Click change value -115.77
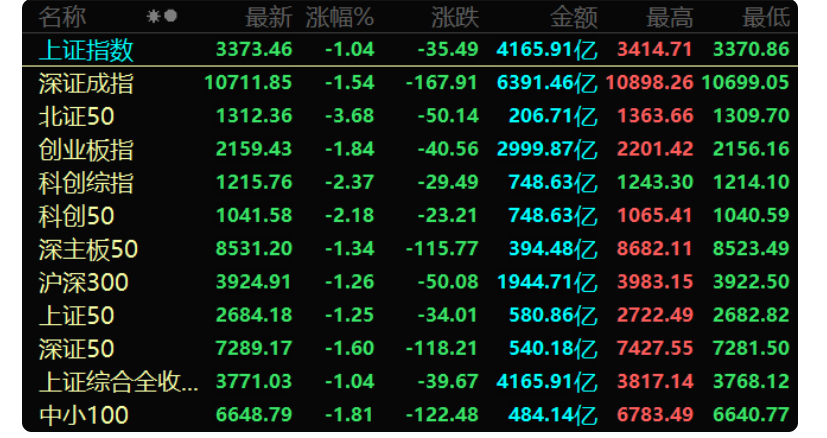 click(x=442, y=249)
